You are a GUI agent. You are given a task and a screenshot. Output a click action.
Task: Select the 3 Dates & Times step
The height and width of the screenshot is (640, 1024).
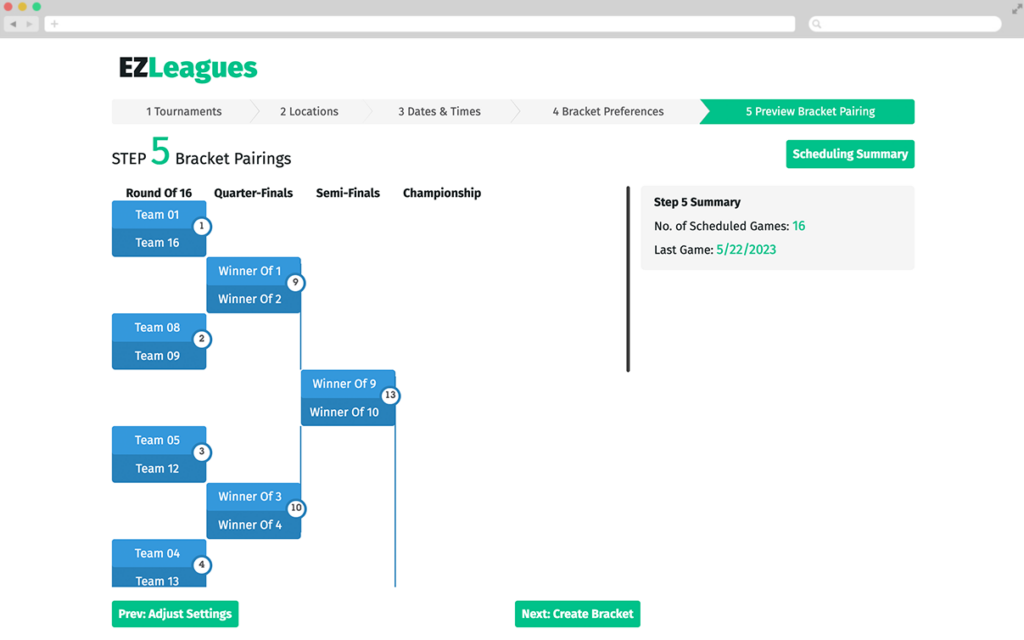click(441, 111)
